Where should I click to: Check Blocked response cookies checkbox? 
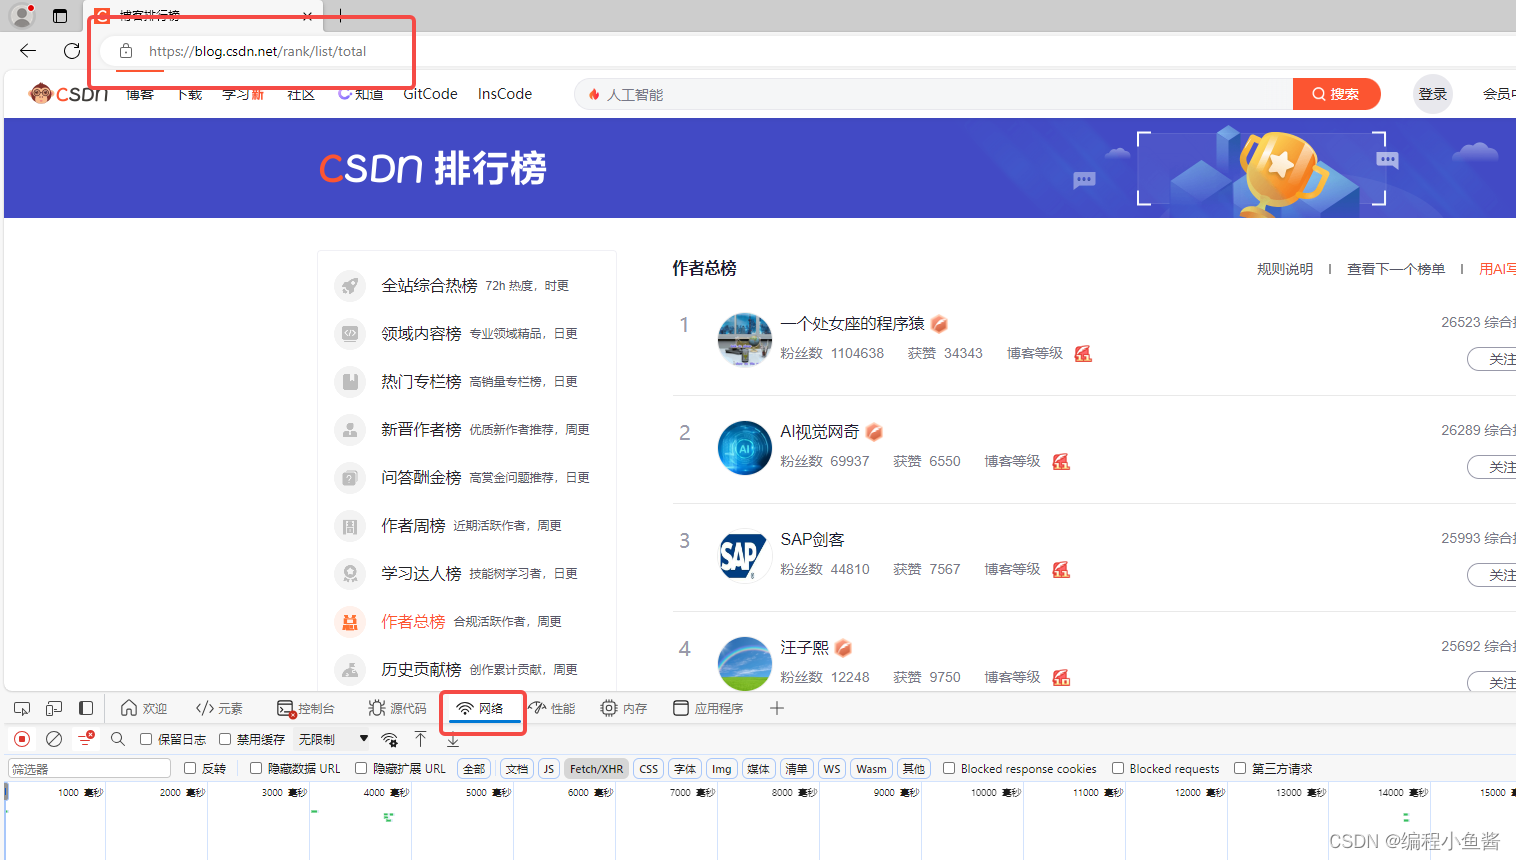tap(949, 768)
